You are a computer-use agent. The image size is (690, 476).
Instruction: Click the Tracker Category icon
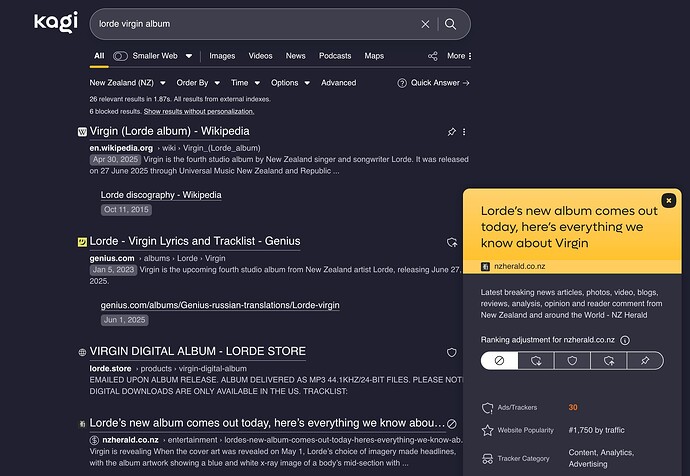pos(487,459)
